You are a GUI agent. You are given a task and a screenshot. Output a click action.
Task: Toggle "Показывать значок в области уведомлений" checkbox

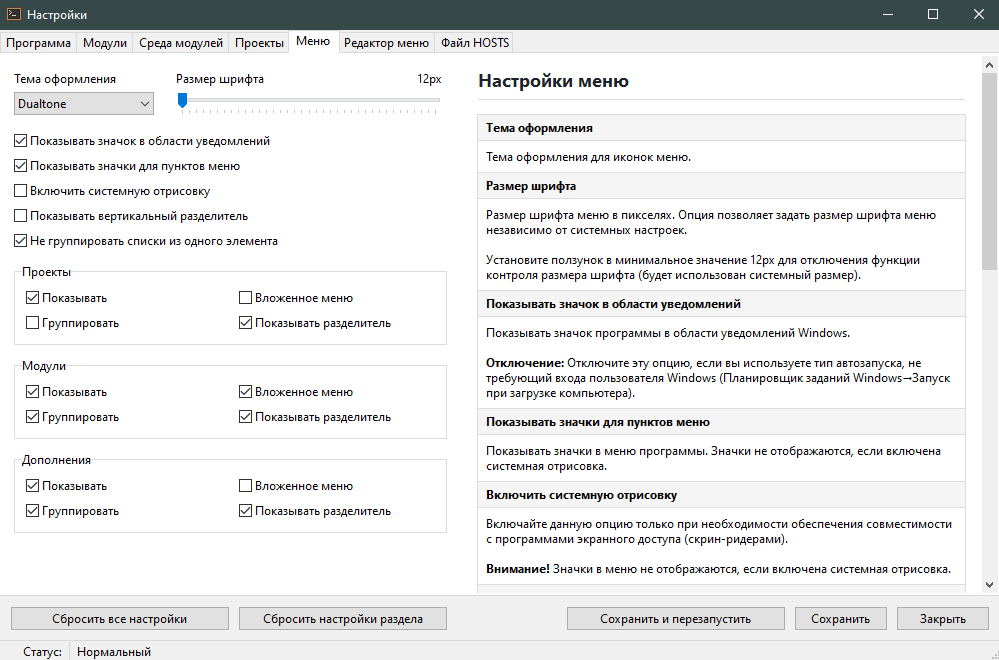(21, 141)
